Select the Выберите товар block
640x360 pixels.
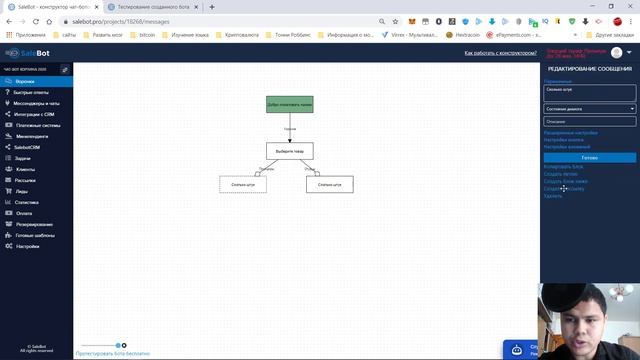(290, 151)
